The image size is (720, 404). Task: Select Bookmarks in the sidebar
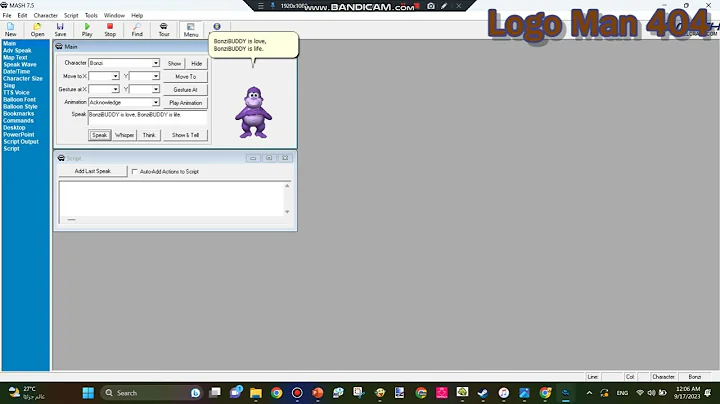pos(18,113)
